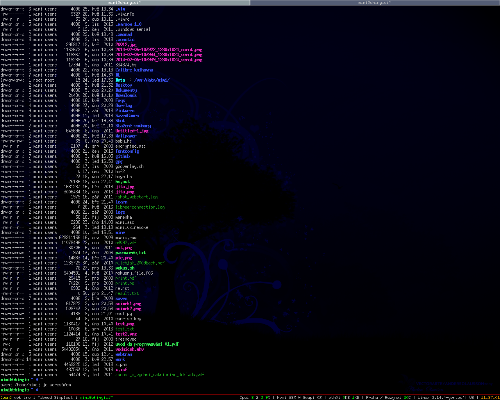Click the bold green .pdf file name
The height and width of the screenshot is (400, 500).
click(147, 344)
